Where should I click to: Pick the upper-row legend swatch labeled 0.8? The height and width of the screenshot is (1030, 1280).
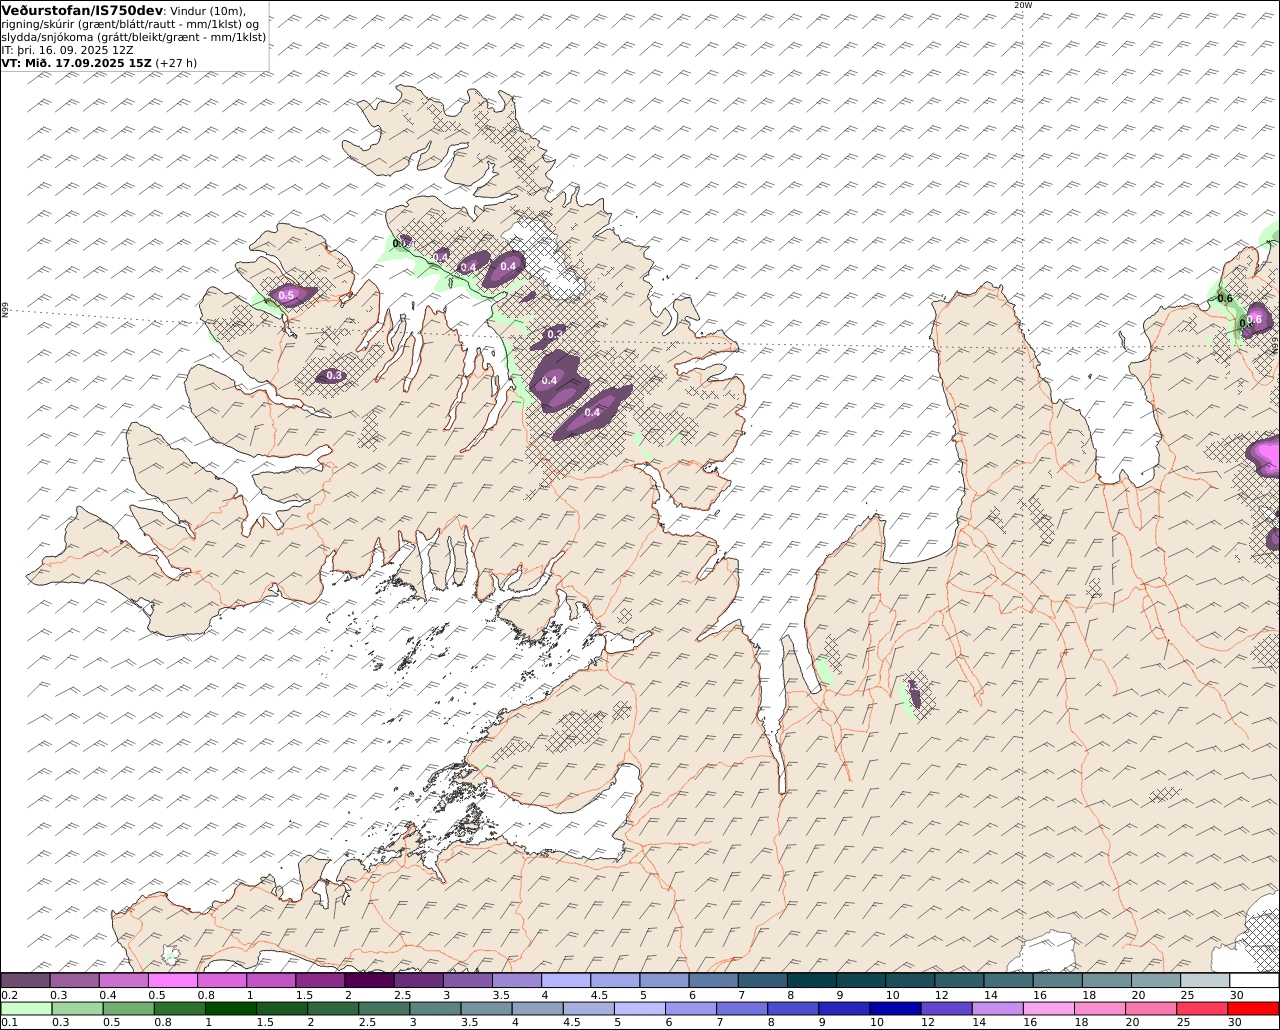(222, 980)
